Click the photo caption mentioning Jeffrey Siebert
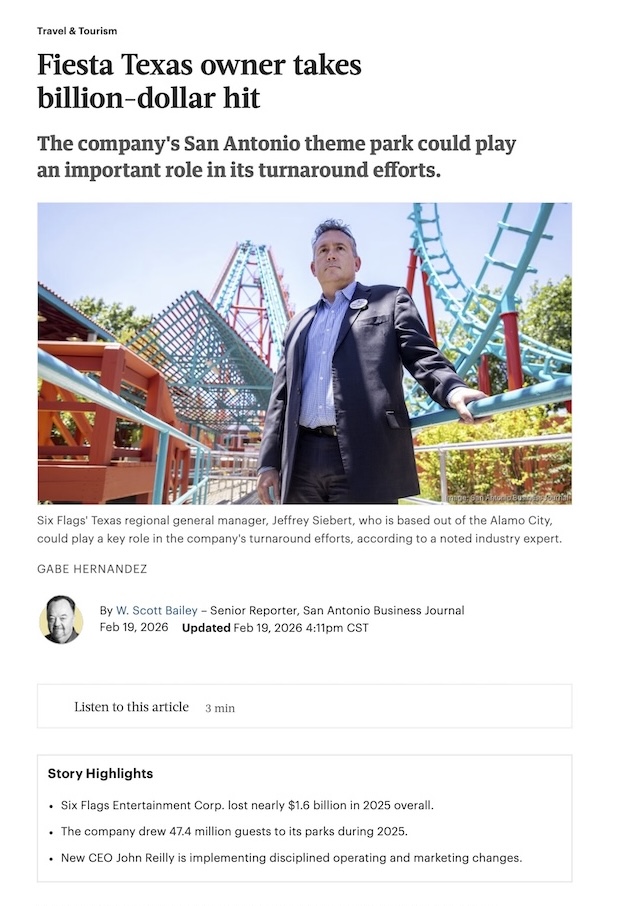630x906 pixels. pyautogui.click(x=299, y=529)
